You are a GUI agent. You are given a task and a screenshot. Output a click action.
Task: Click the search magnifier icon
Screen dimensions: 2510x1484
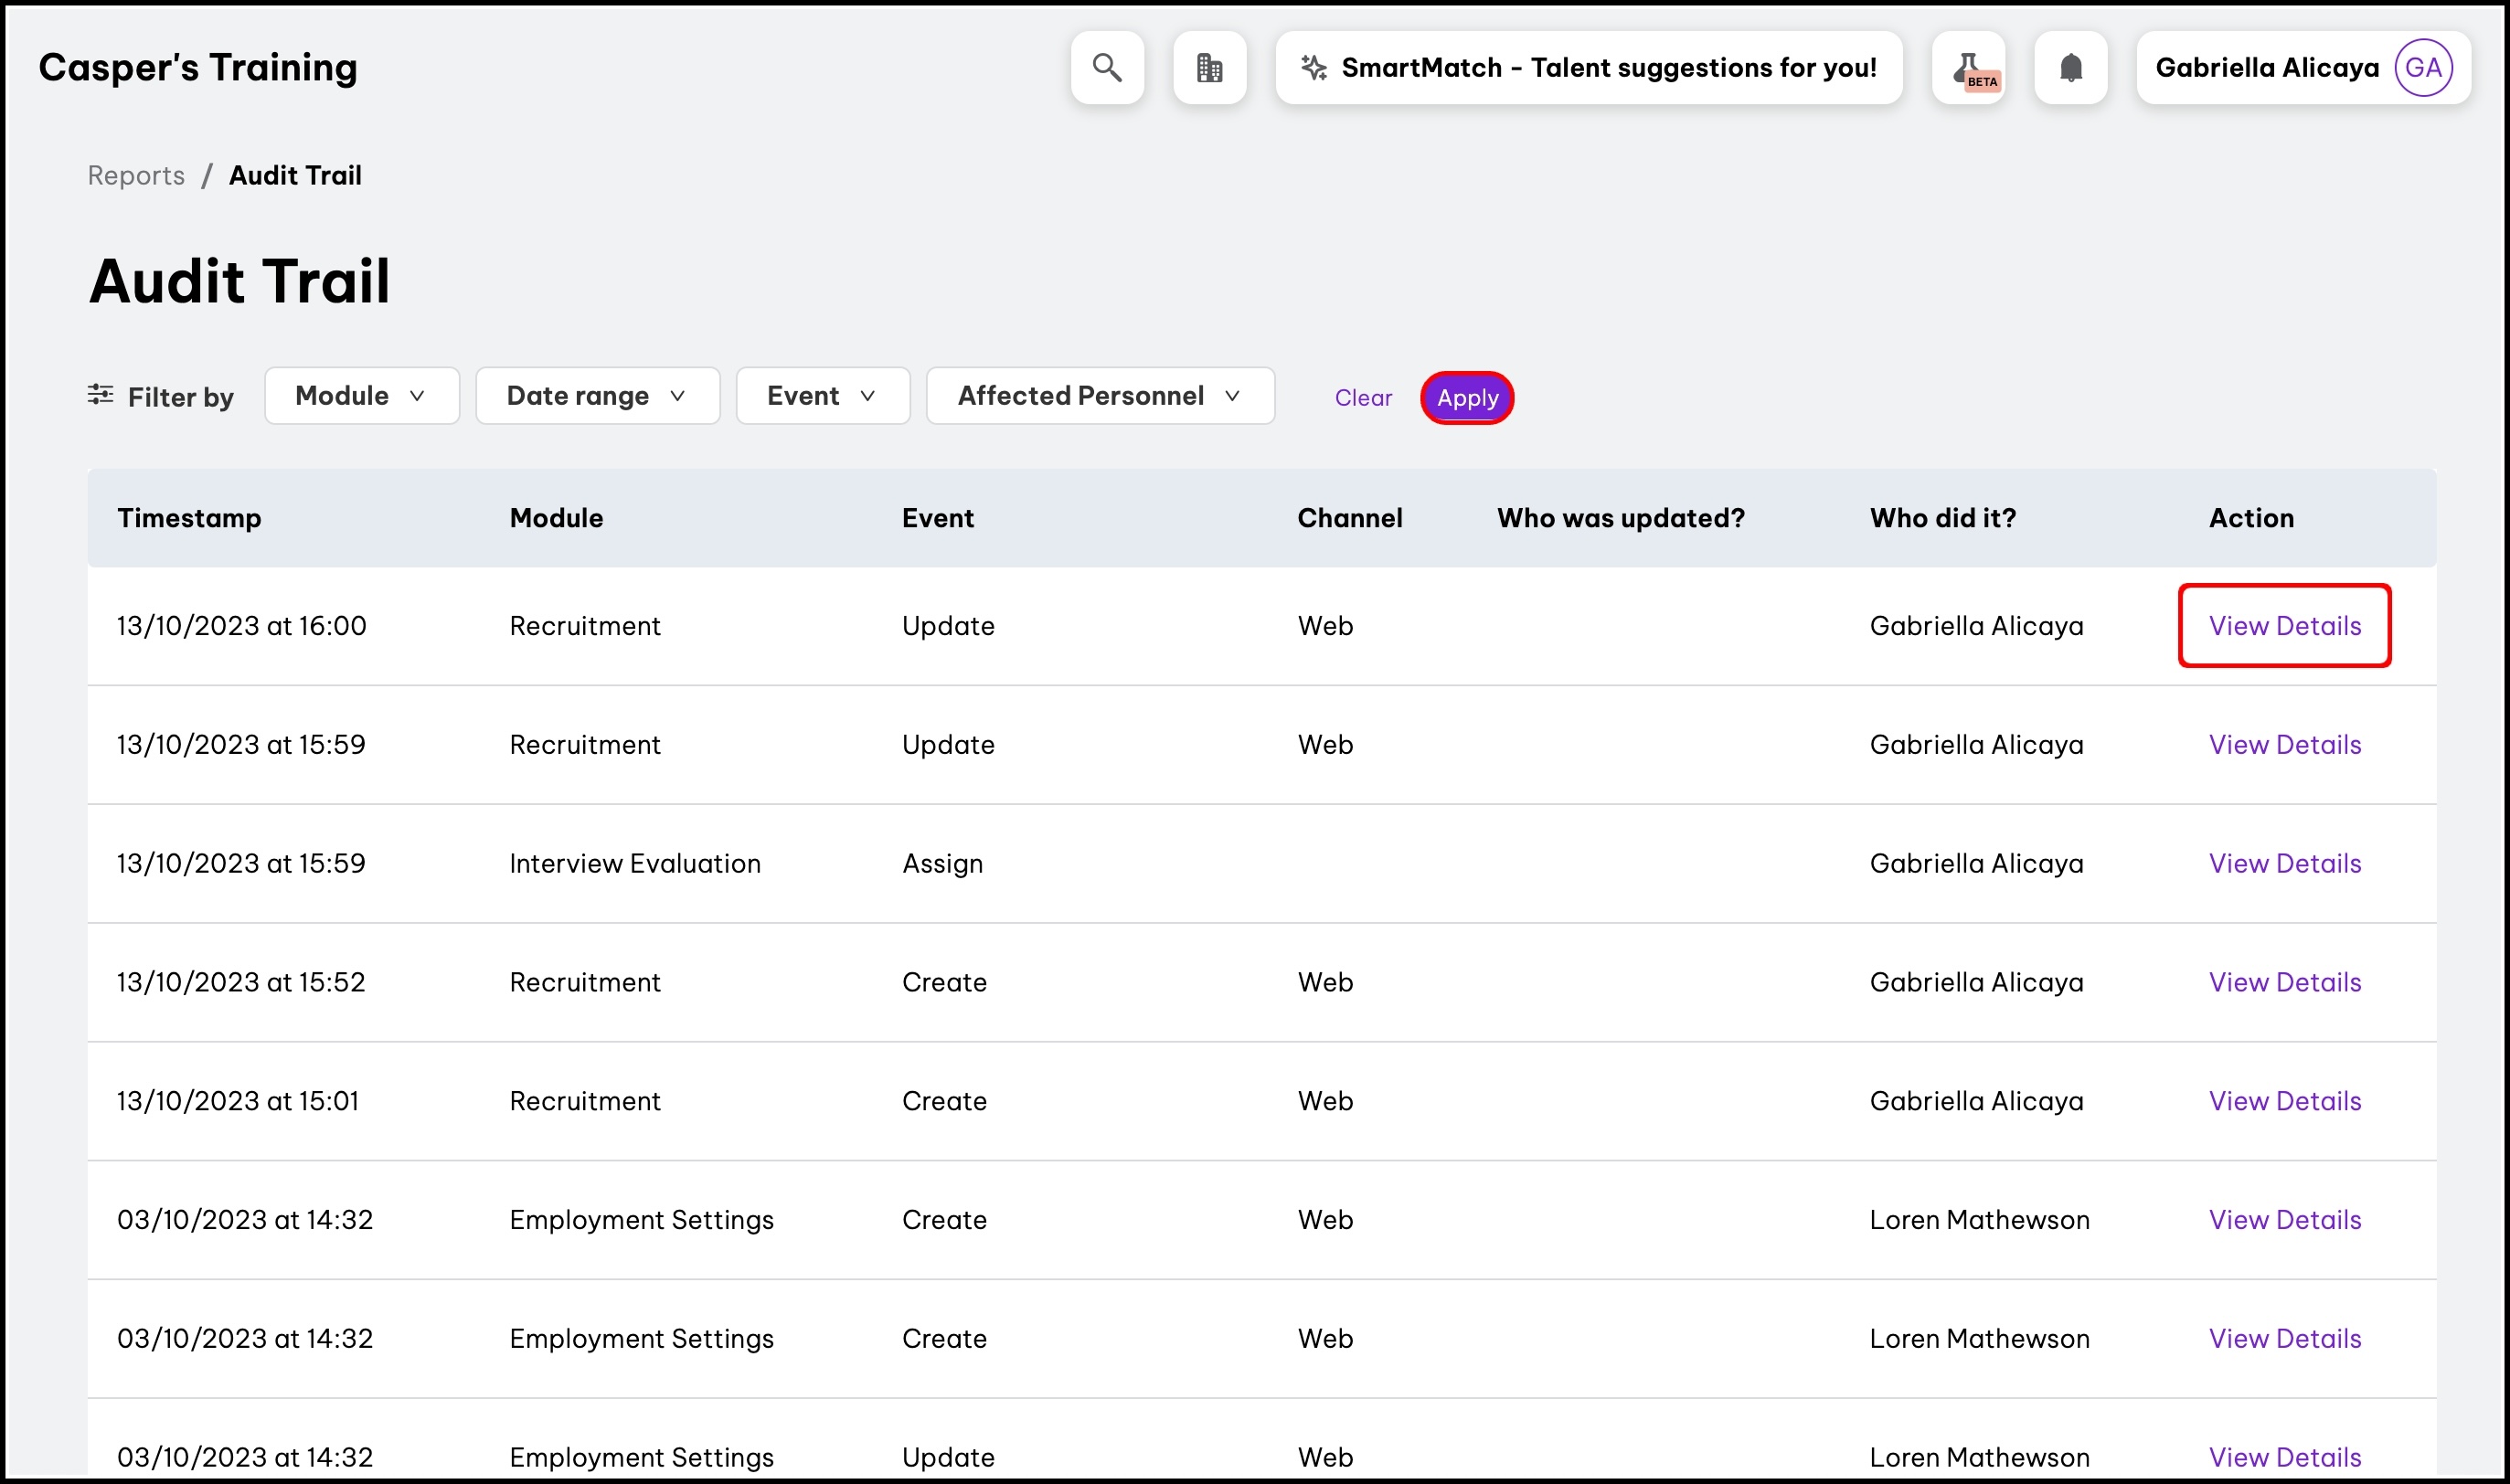[x=1106, y=68]
